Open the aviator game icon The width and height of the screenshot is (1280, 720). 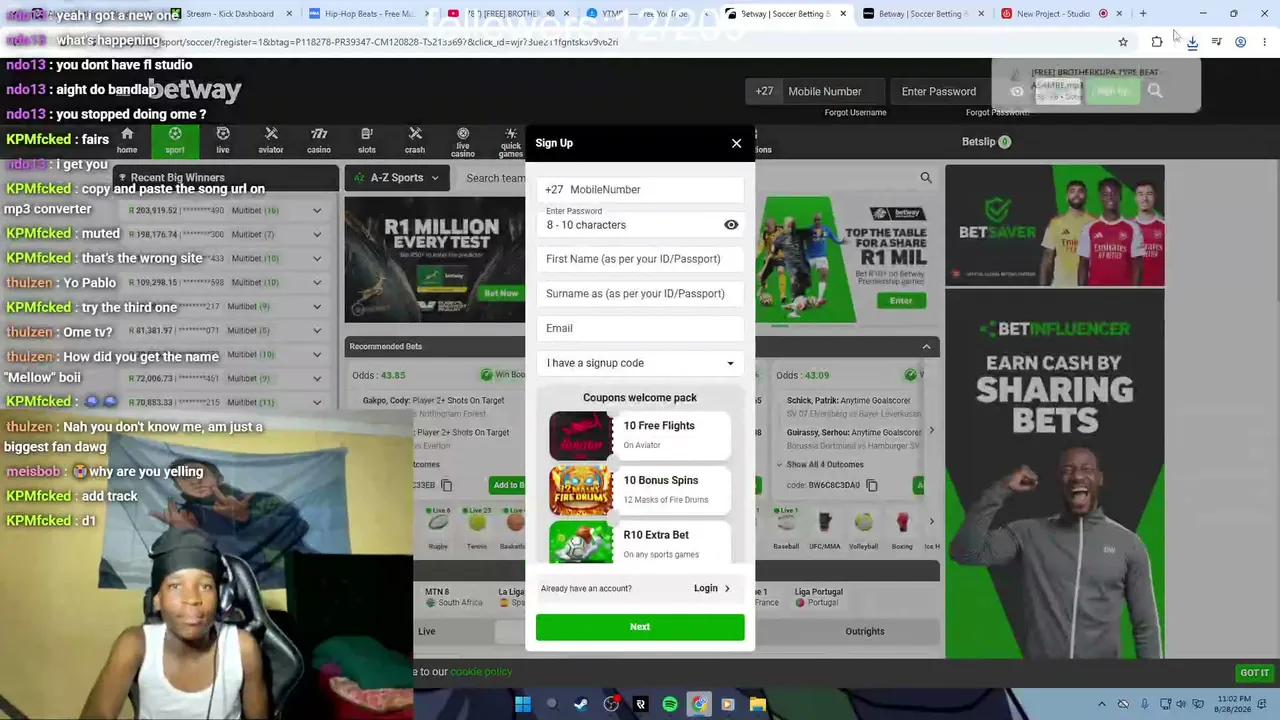click(x=271, y=140)
